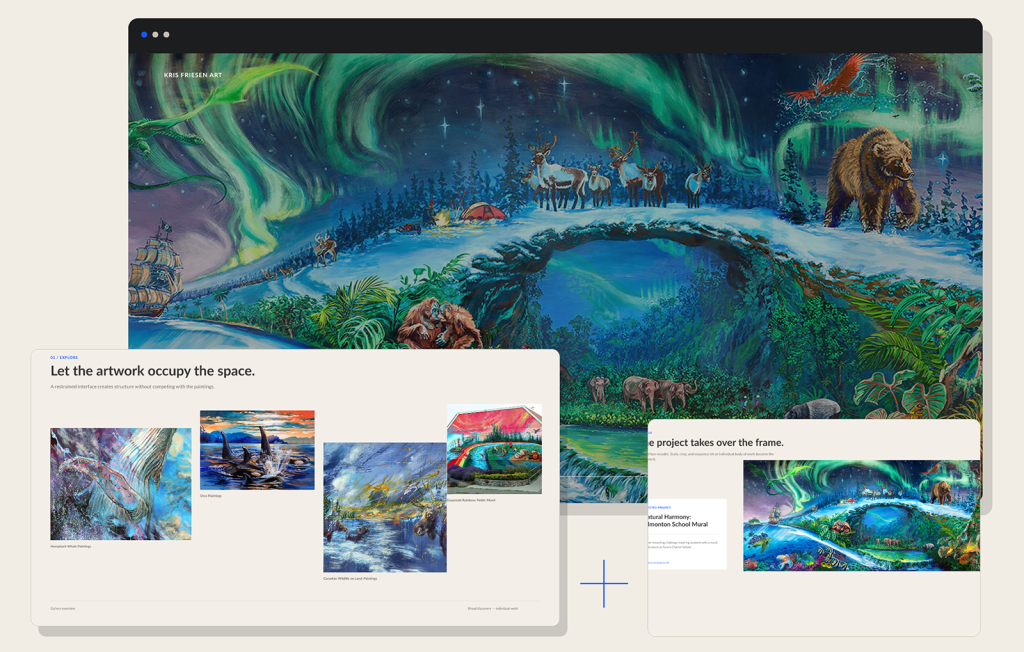Click heading 'Let the artwork occupy the space.'
The width and height of the screenshot is (1024, 652).
pos(153,371)
